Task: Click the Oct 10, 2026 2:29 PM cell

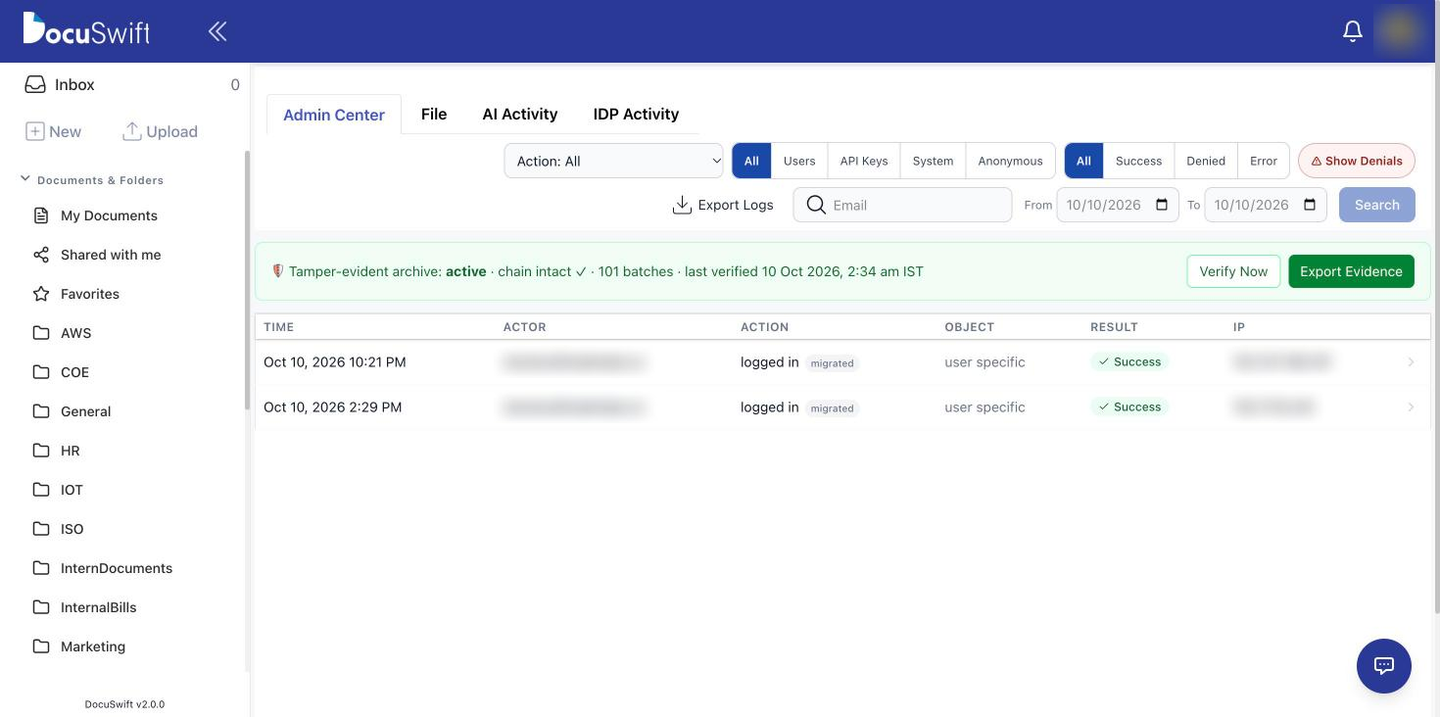Action: pyautogui.click(x=333, y=407)
